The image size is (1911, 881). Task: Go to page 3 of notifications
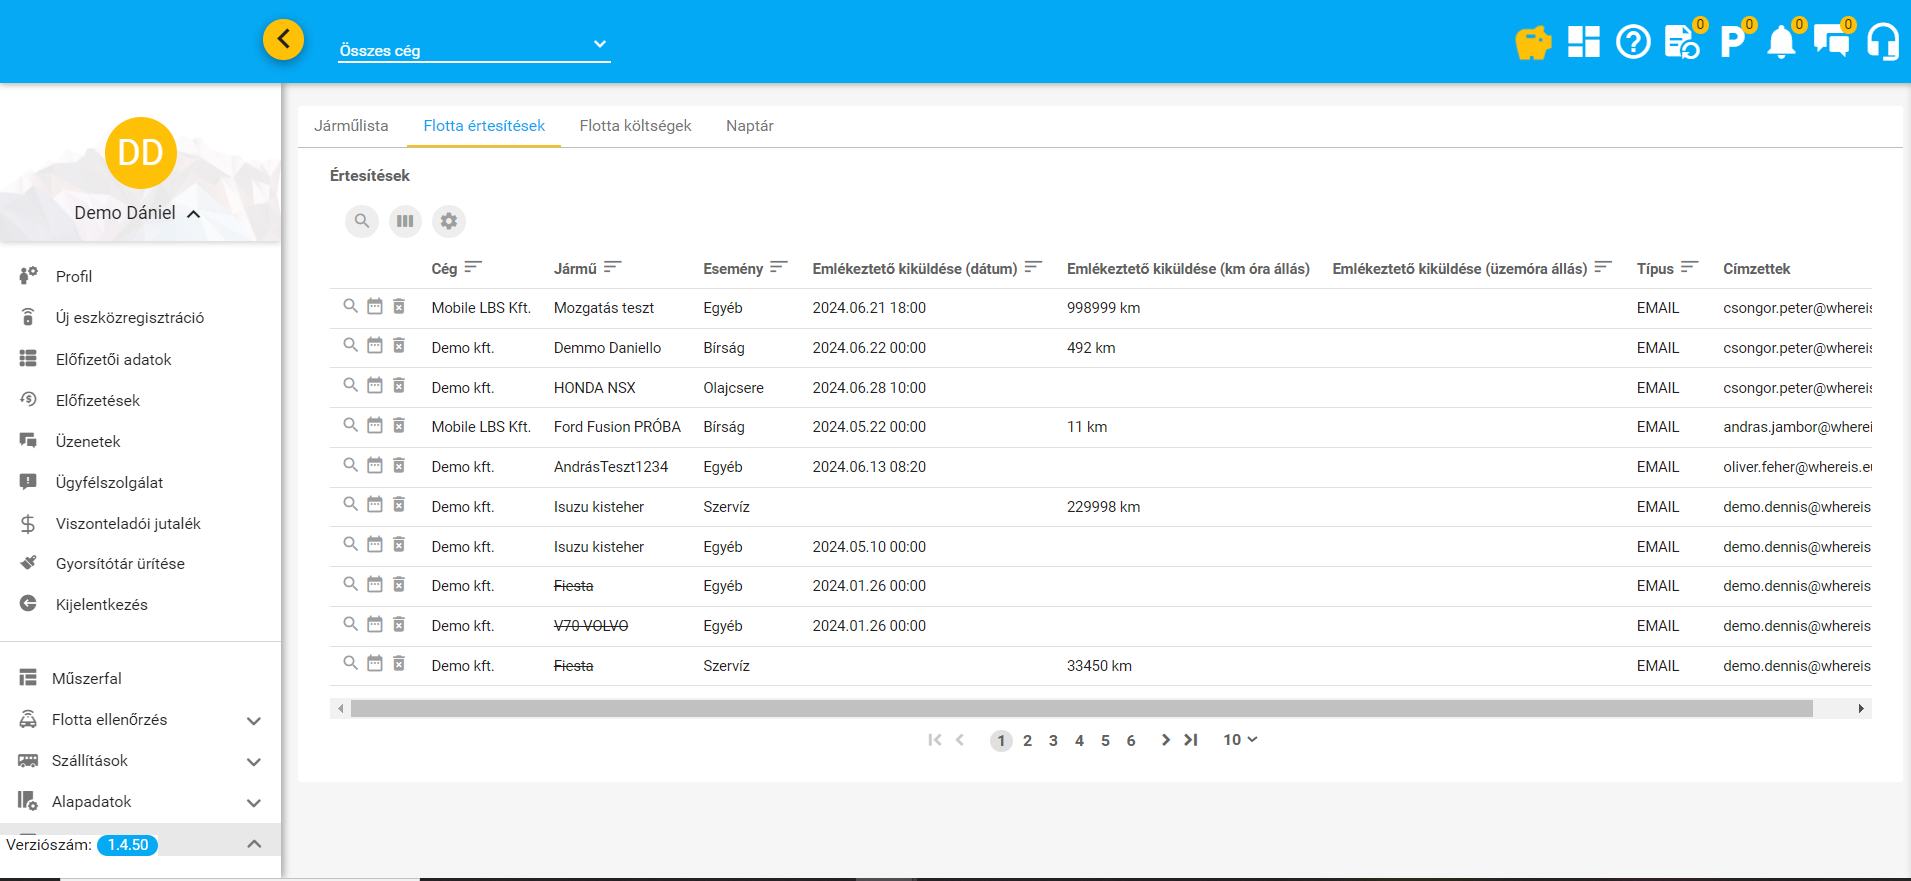[x=1053, y=741]
